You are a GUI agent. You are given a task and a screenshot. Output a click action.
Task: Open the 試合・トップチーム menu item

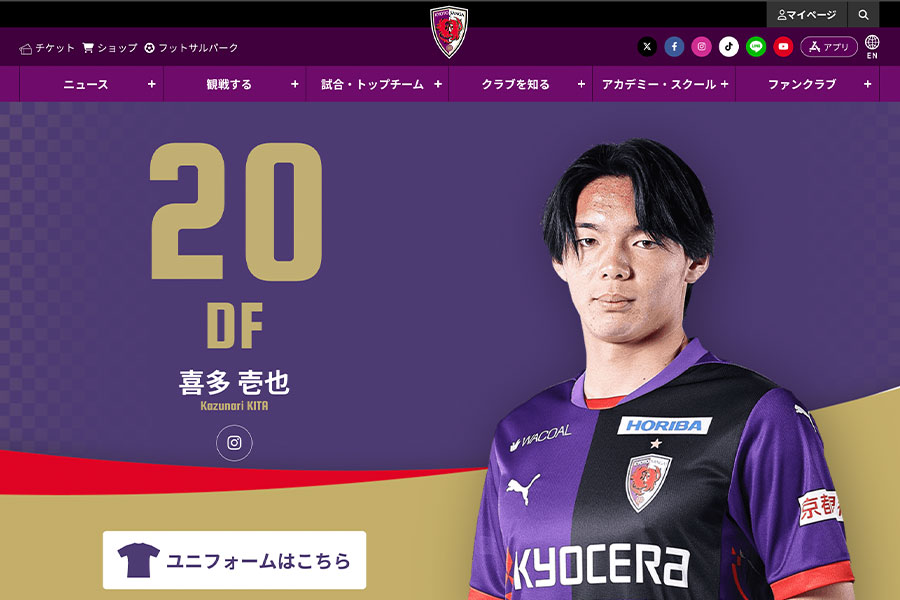[373, 84]
